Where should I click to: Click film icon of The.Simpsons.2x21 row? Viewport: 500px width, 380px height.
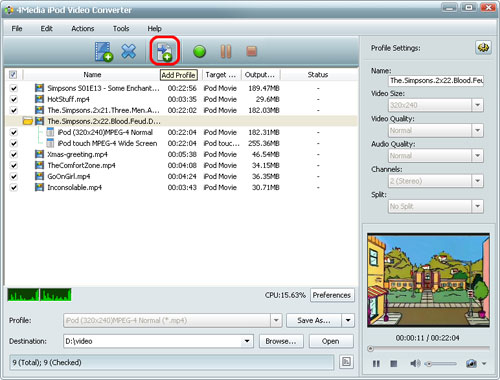[x=39, y=110]
